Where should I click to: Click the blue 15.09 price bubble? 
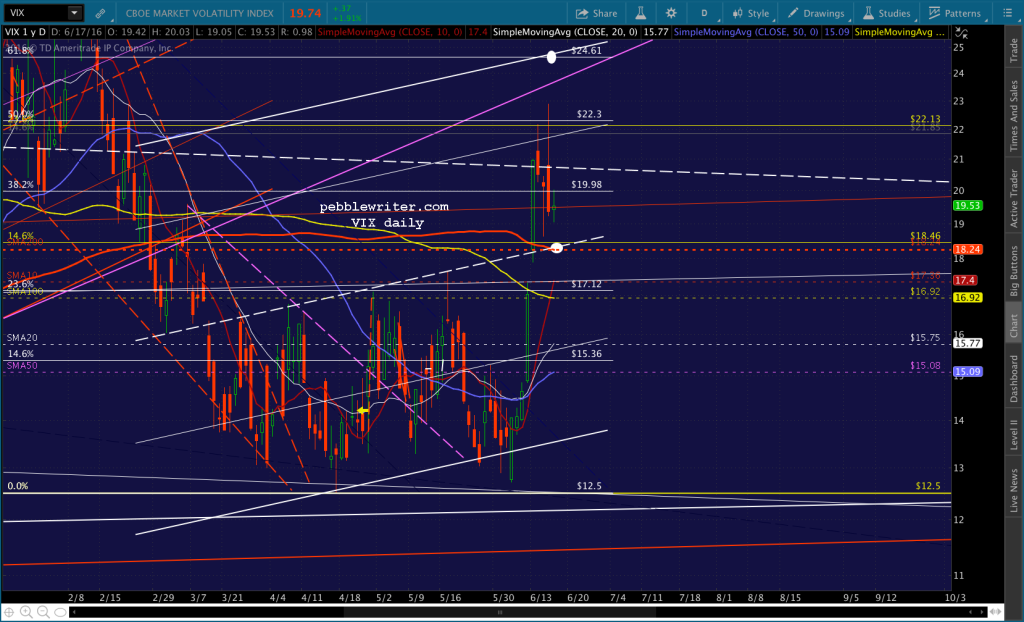967,372
